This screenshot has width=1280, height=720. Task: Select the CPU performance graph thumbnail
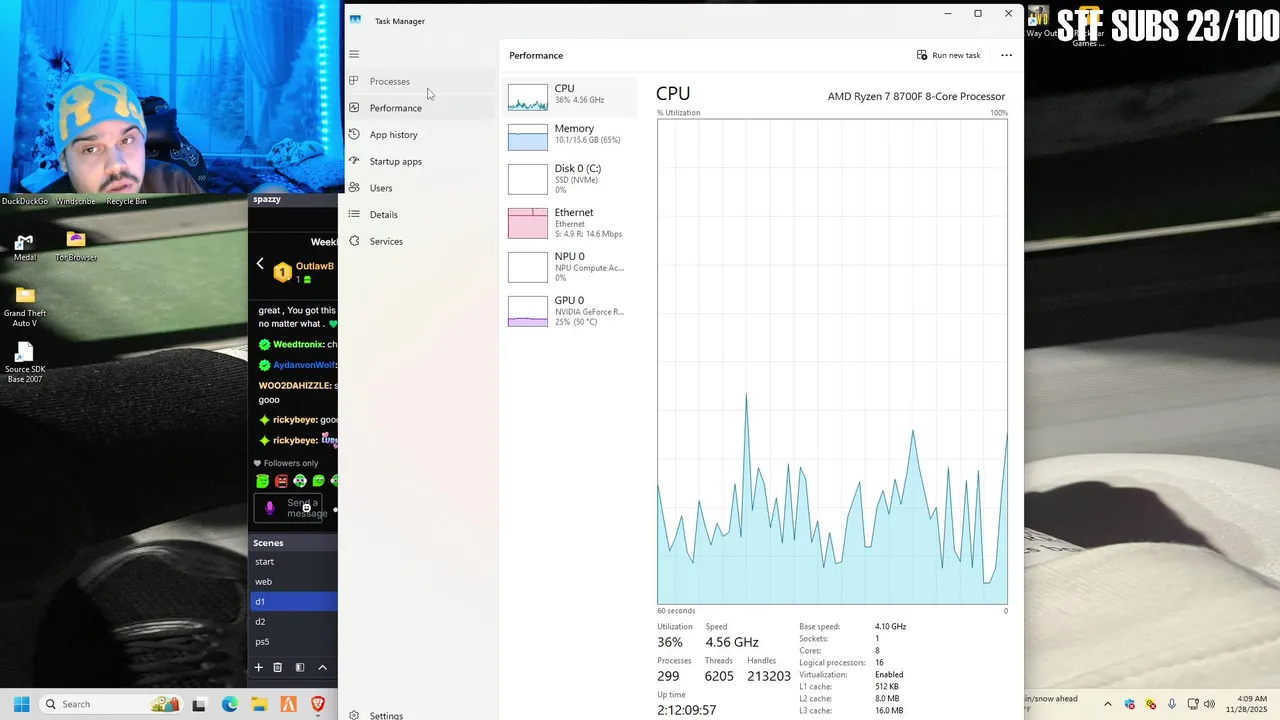coord(528,97)
